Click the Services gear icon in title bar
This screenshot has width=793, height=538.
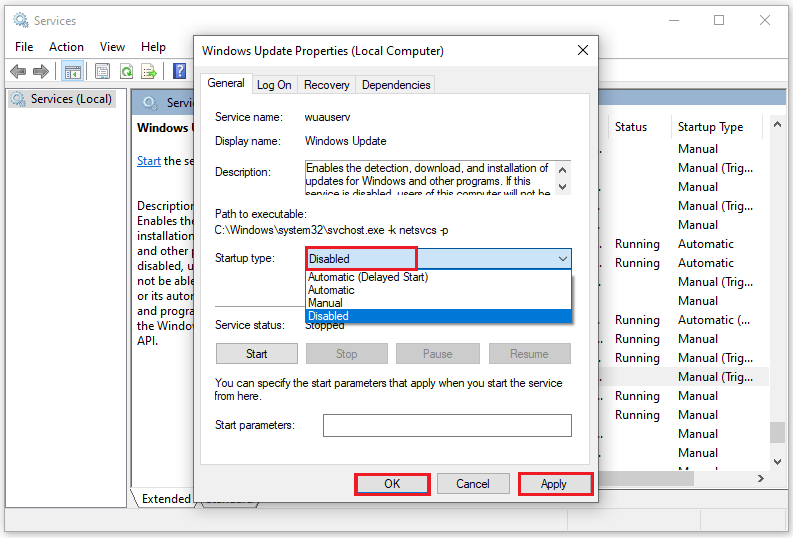pyautogui.click(x=21, y=20)
